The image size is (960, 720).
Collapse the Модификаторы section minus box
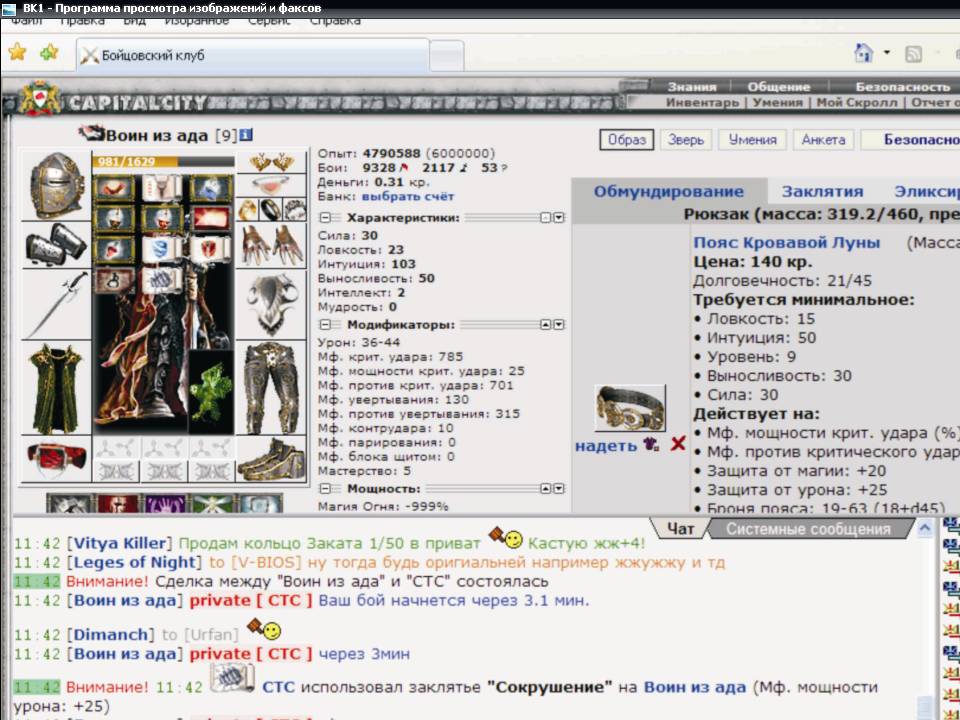325,324
